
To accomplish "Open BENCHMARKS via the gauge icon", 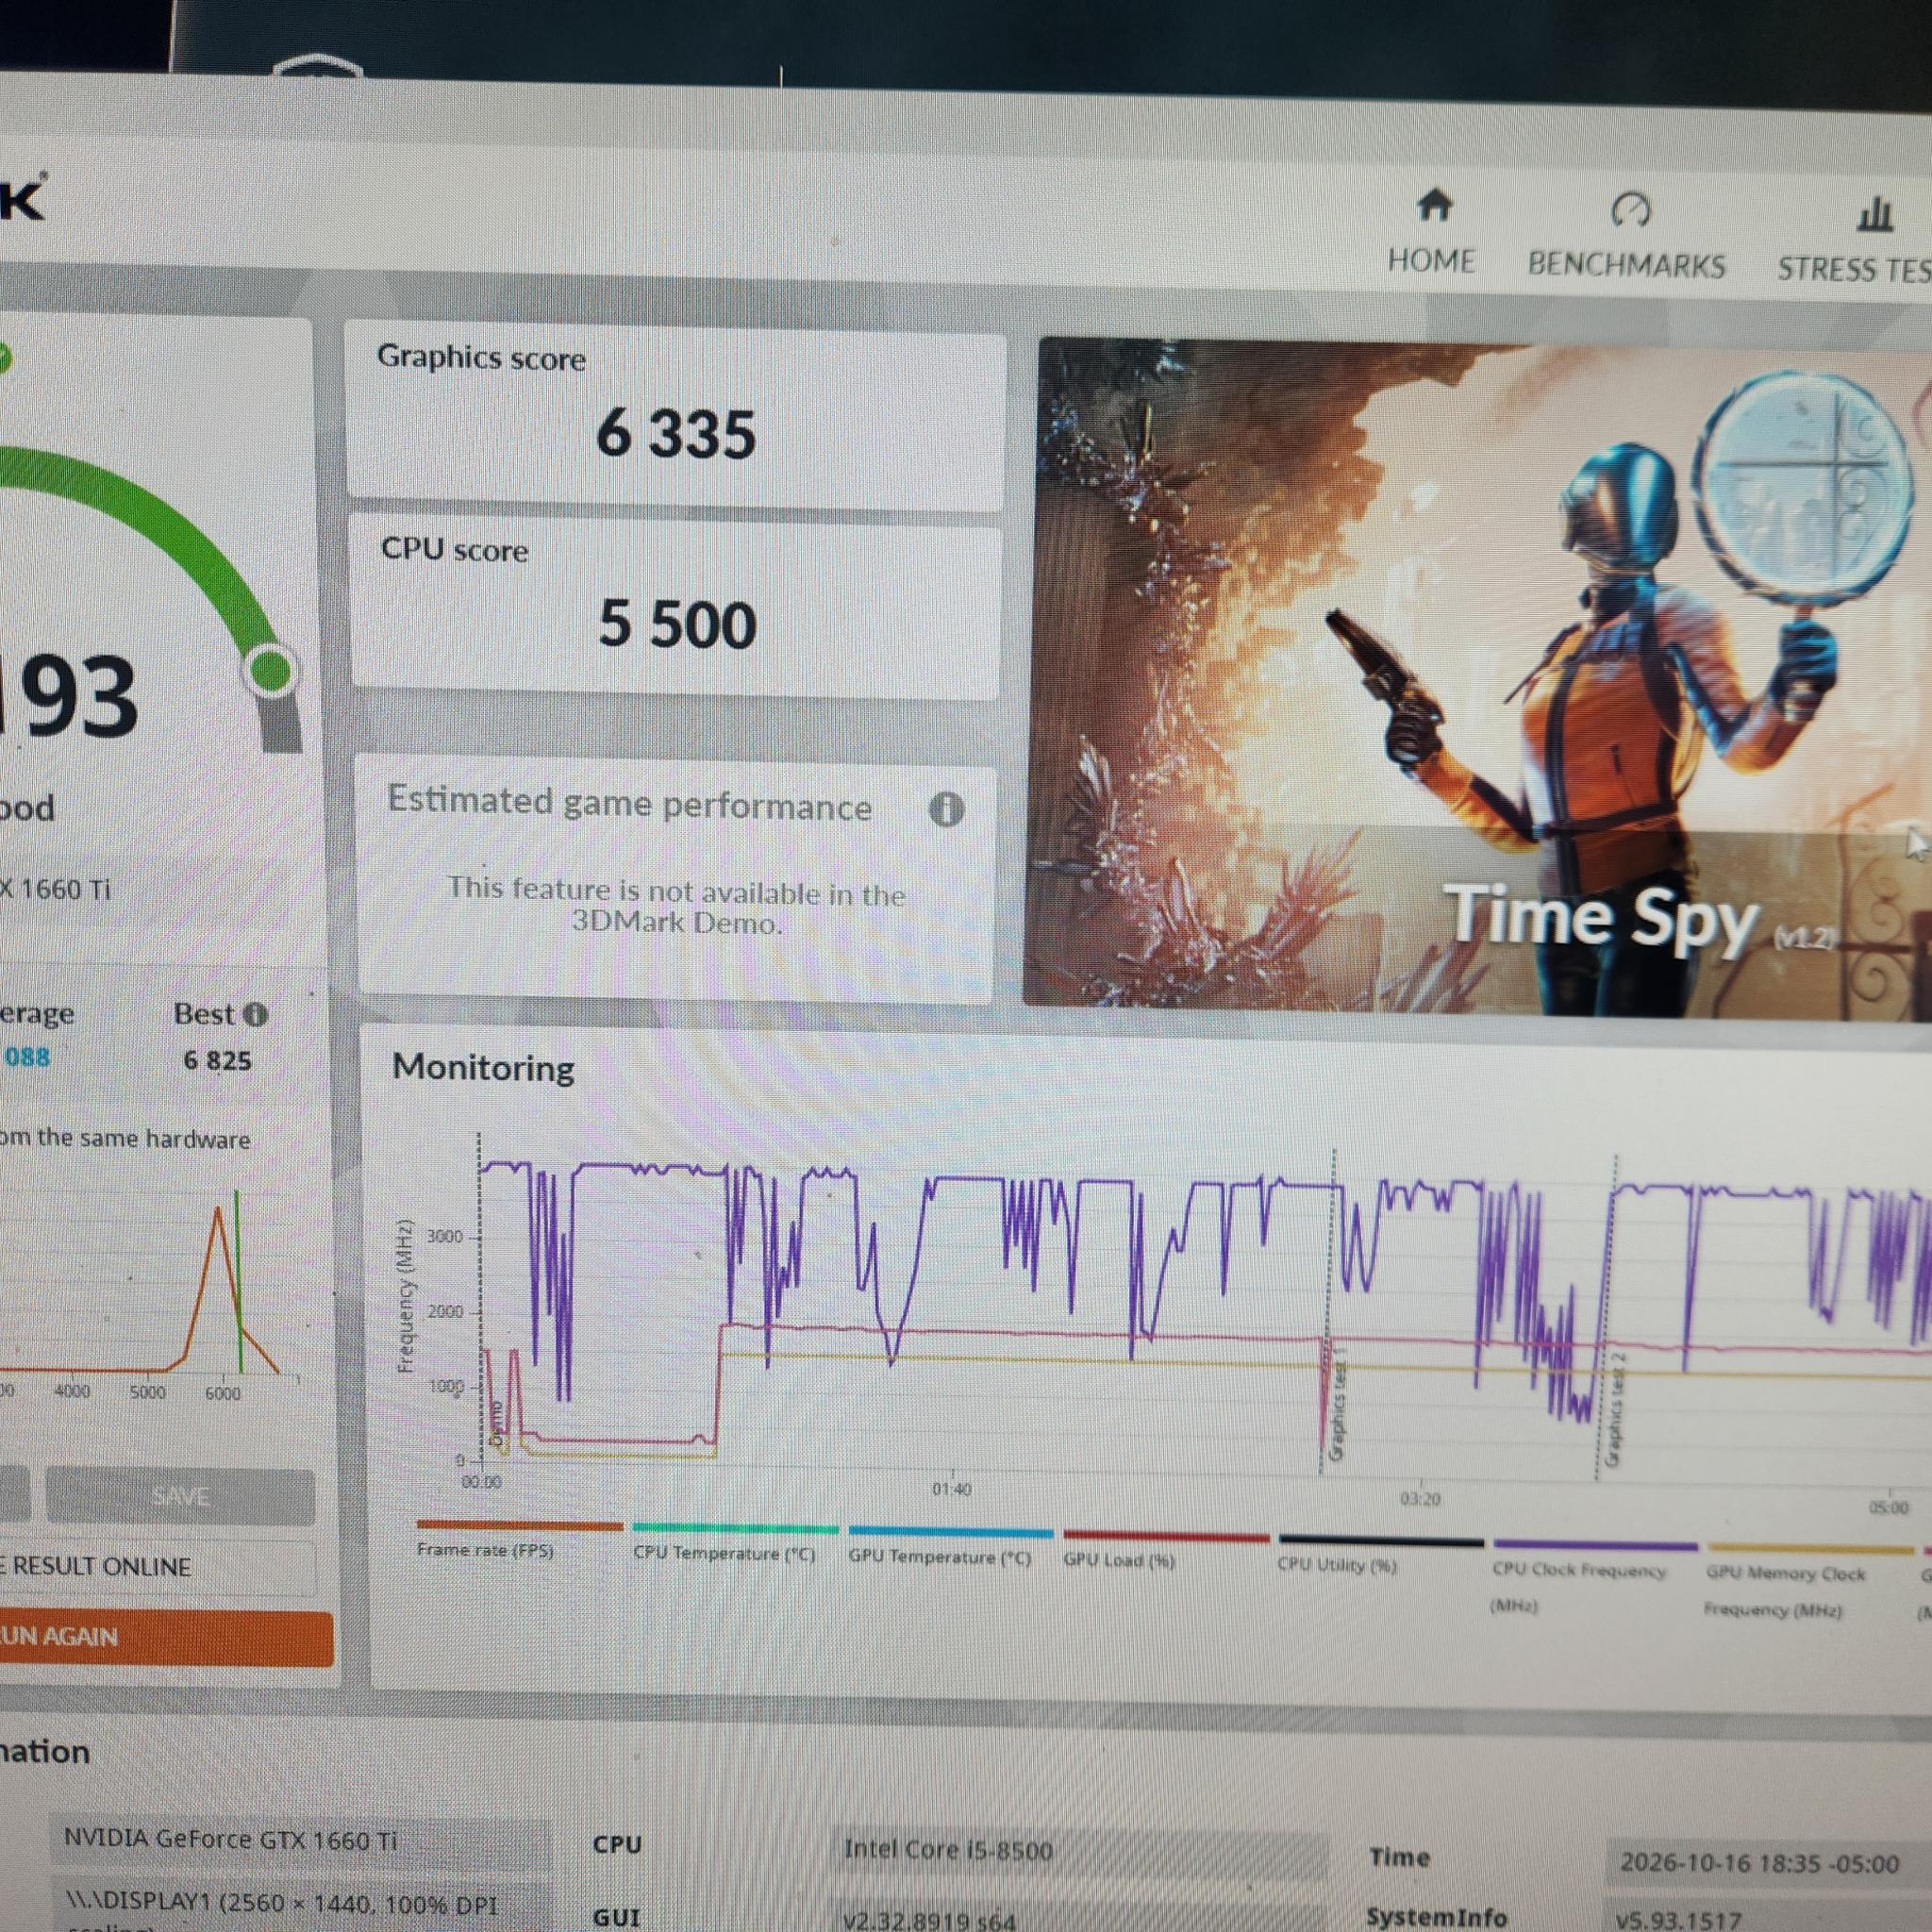I will 1630,209.
